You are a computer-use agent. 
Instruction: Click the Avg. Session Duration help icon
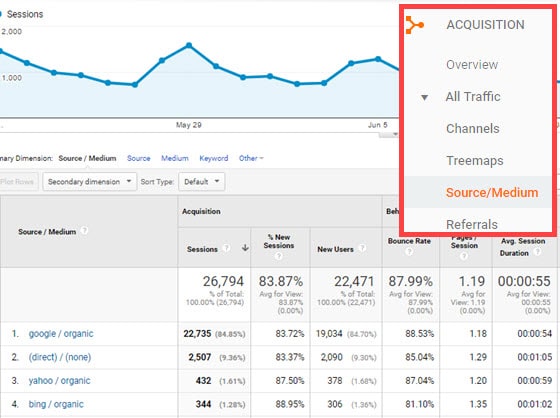(x=537, y=252)
